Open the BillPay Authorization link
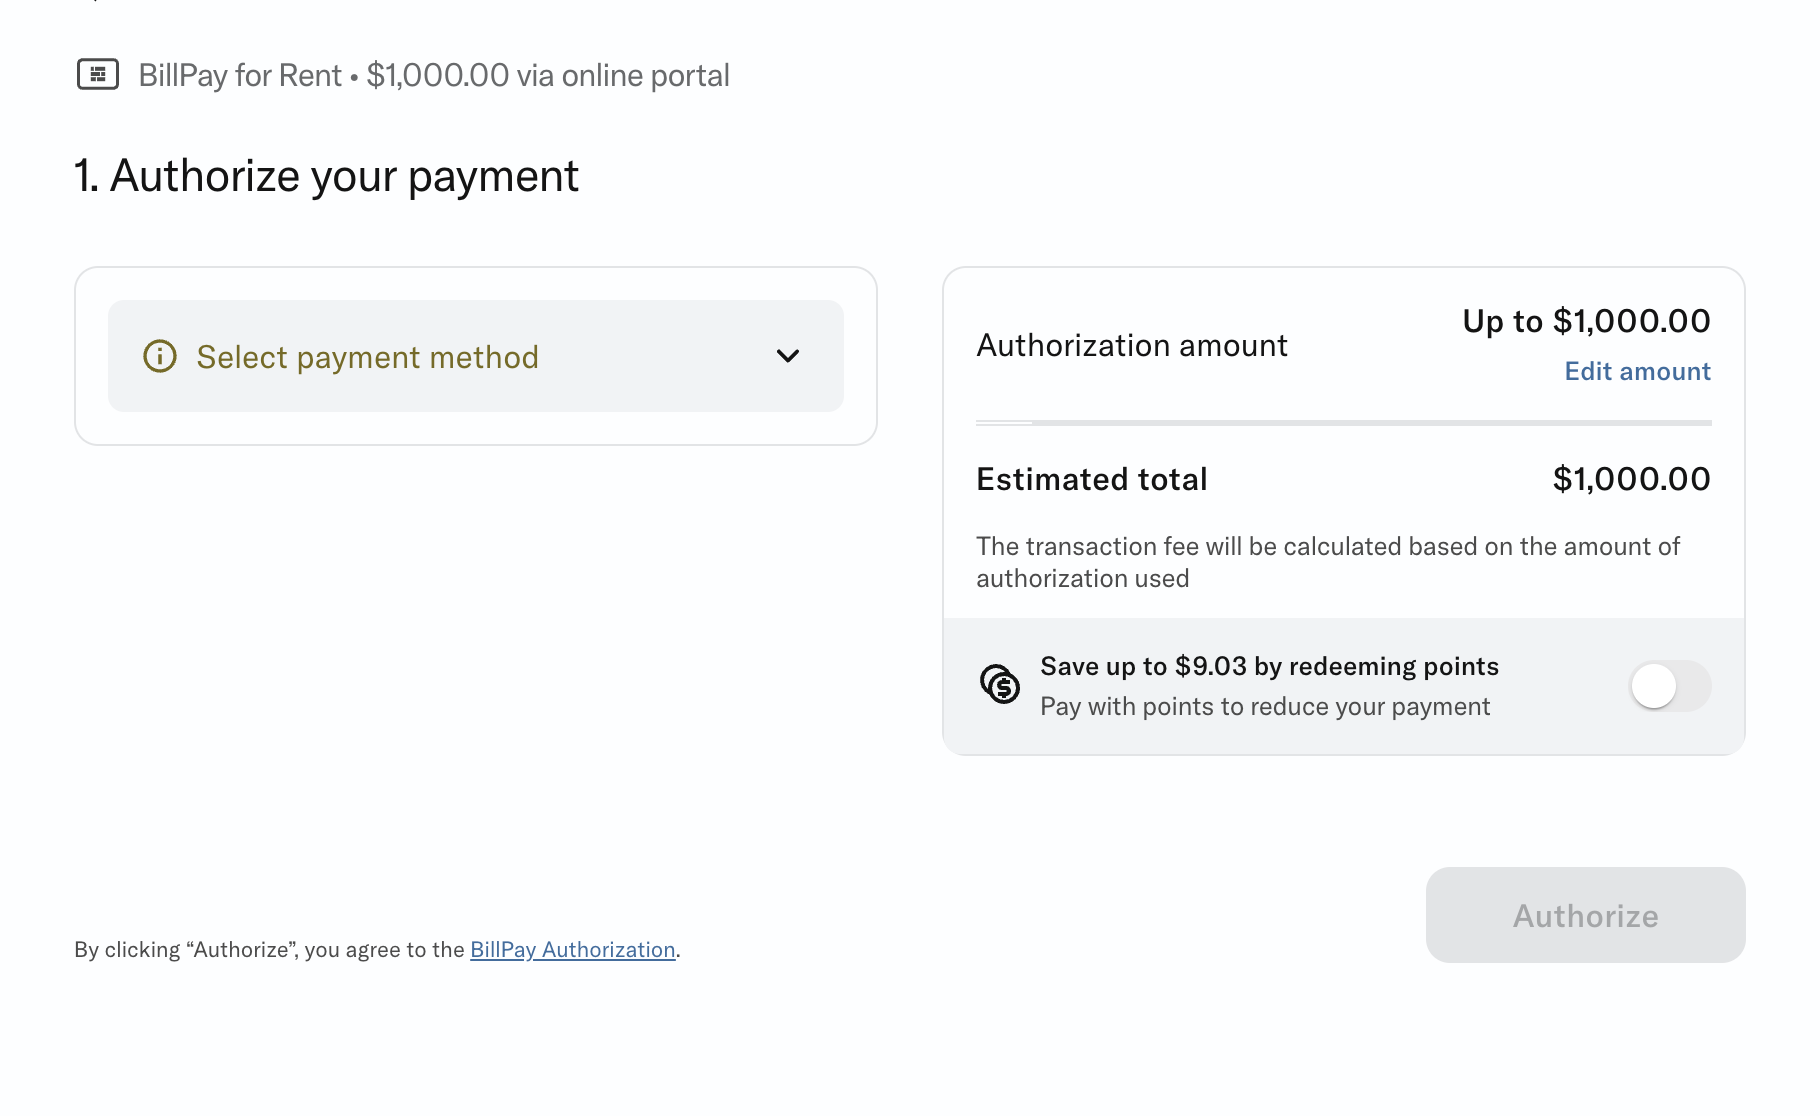1820x1116 pixels. 572,949
